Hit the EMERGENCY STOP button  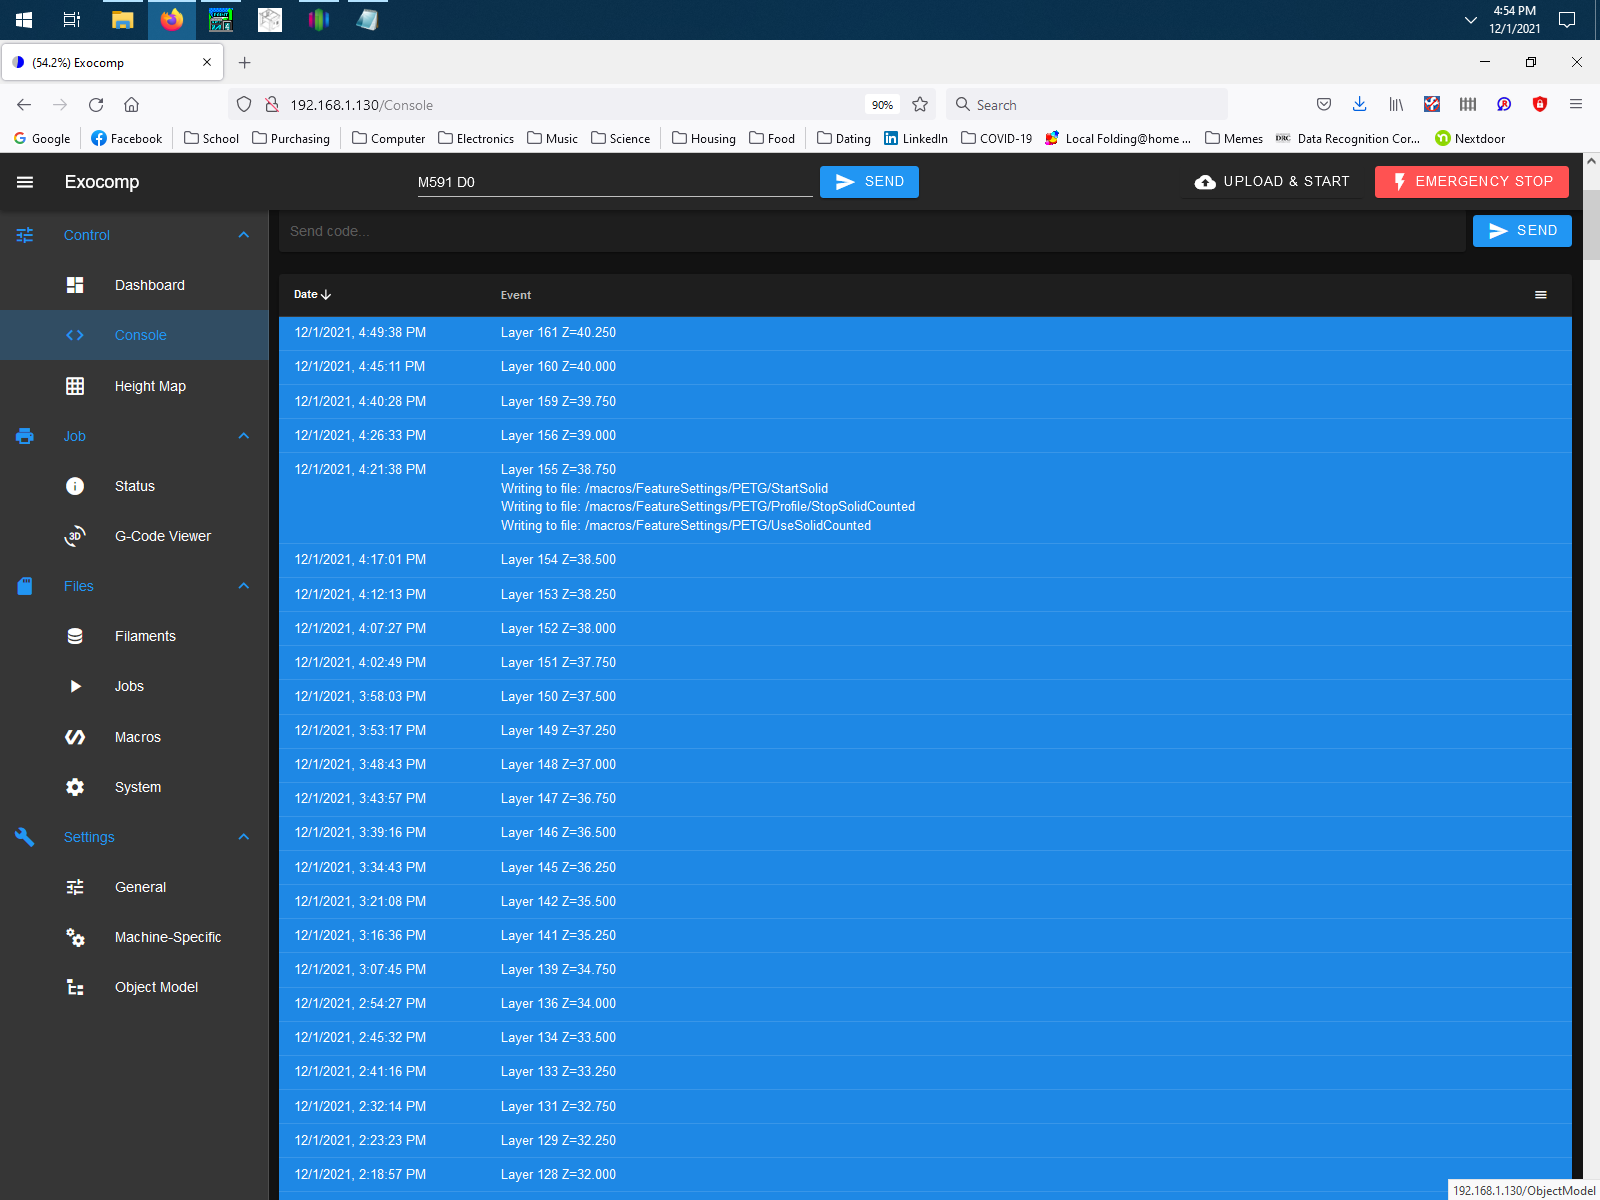click(x=1472, y=182)
